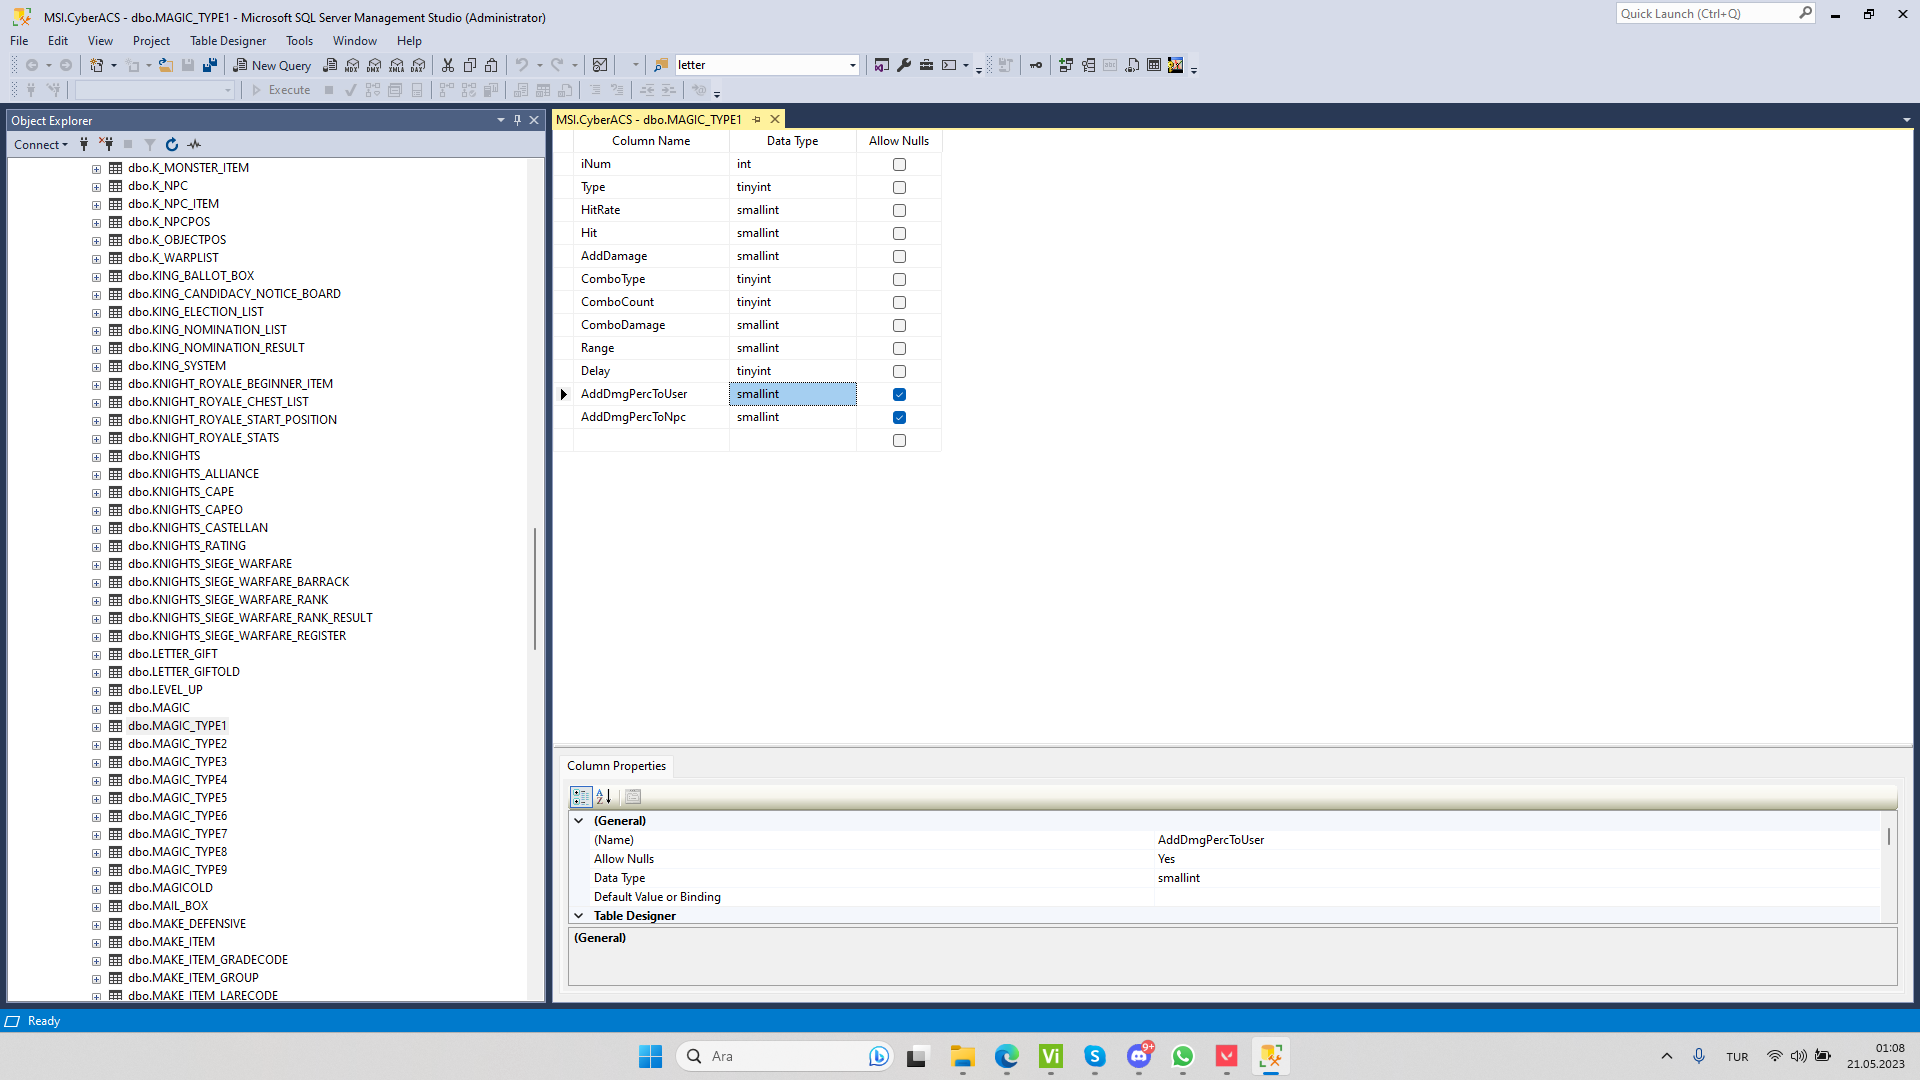This screenshot has width=1920, height=1080.
Task: Open the Window menu
Action: (355, 41)
